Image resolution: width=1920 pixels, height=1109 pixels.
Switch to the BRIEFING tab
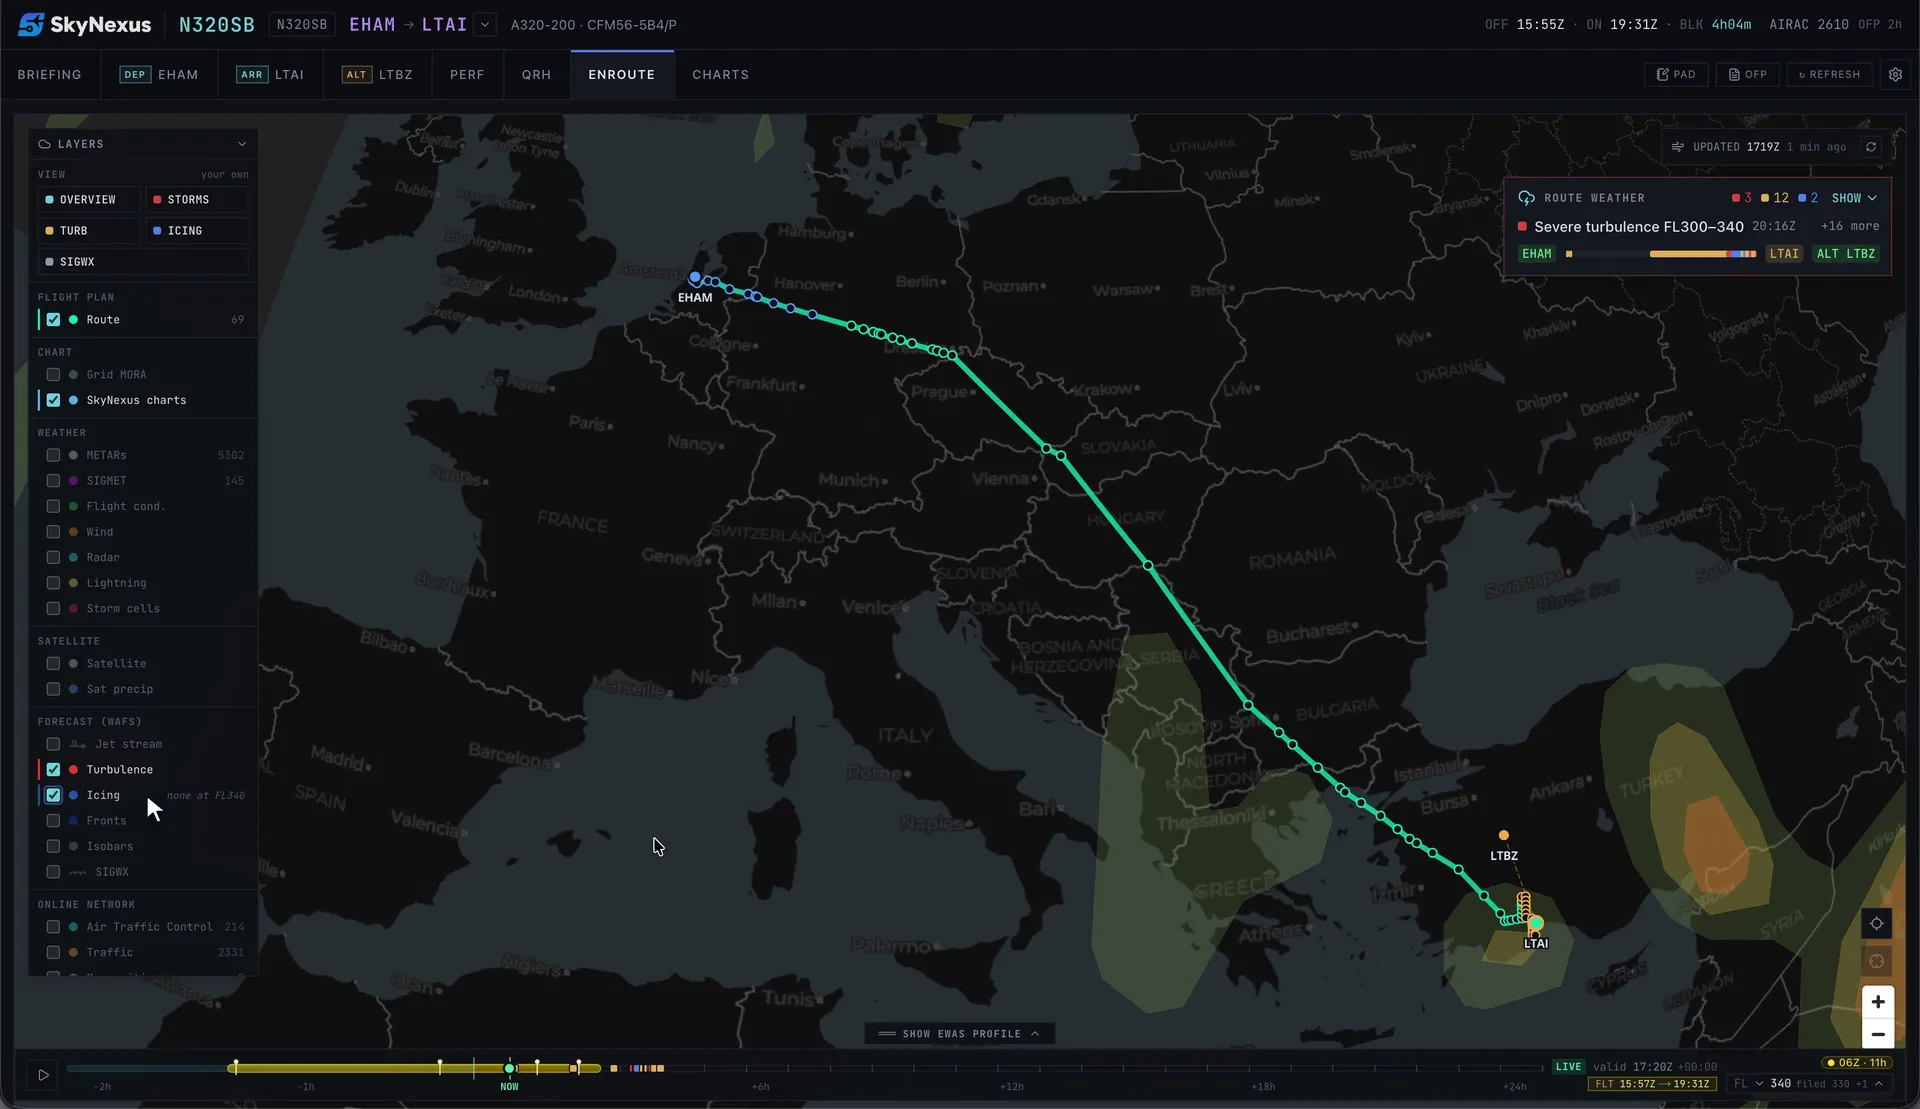pyautogui.click(x=49, y=74)
